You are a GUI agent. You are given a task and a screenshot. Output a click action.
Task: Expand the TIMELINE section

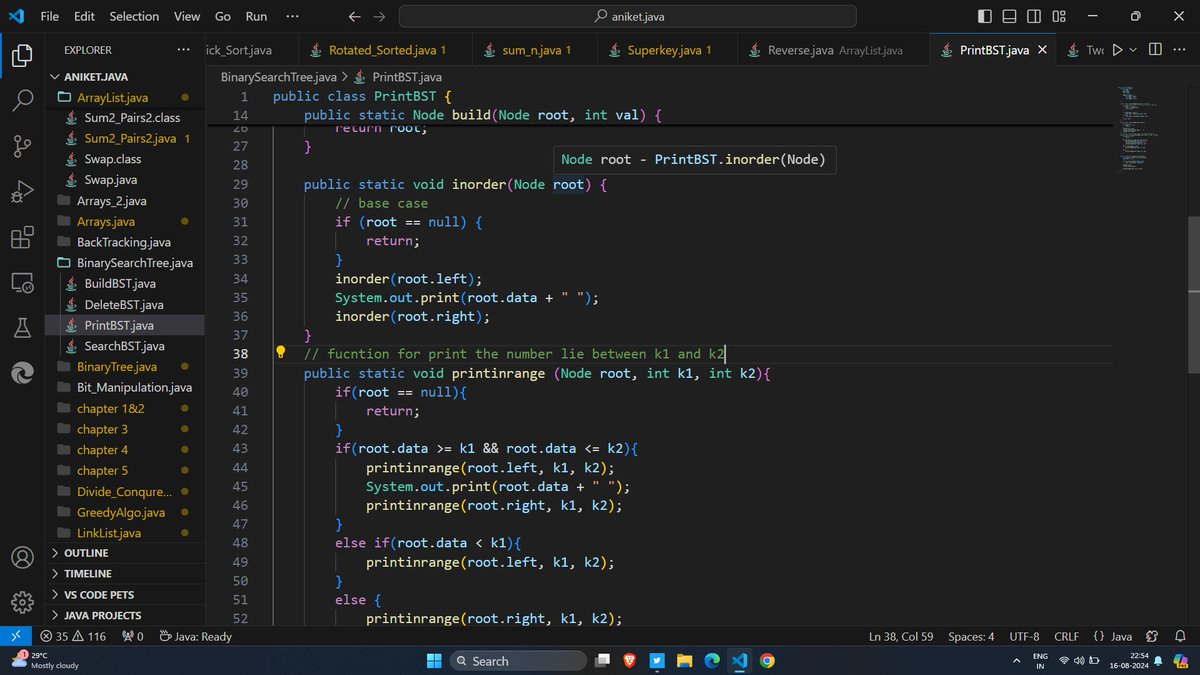pyautogui.click(x=125, y=574)
